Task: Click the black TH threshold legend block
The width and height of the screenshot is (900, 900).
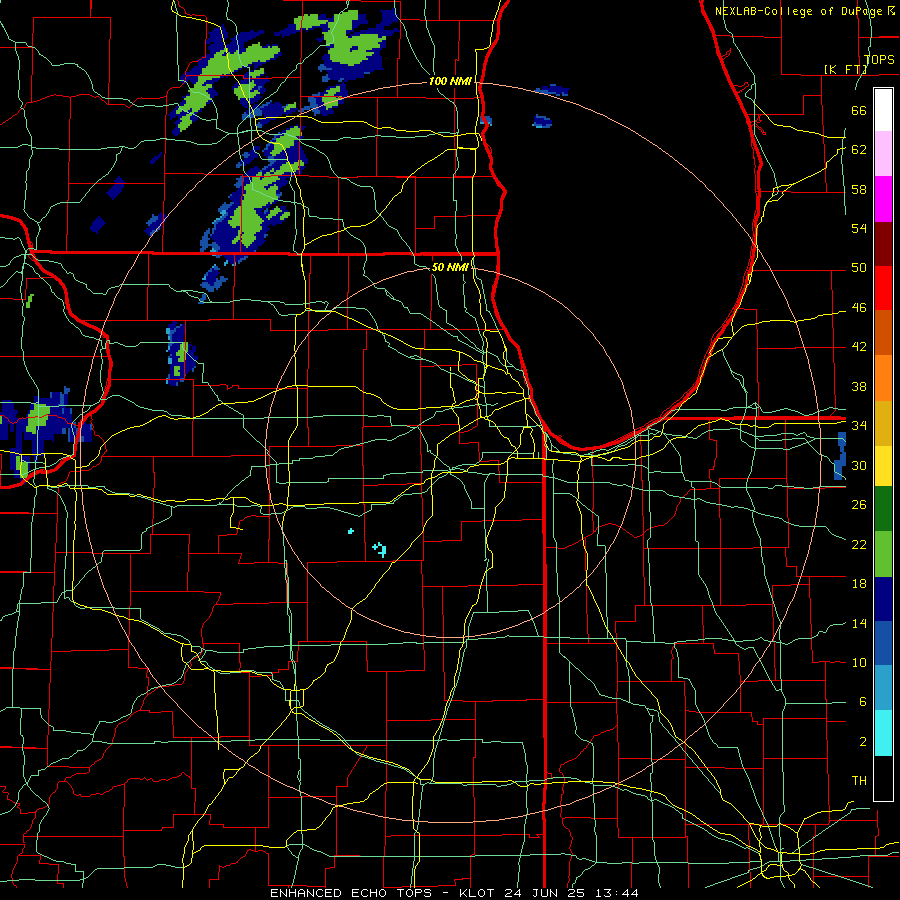Action: pyautogui.click(x=883, y=778)
